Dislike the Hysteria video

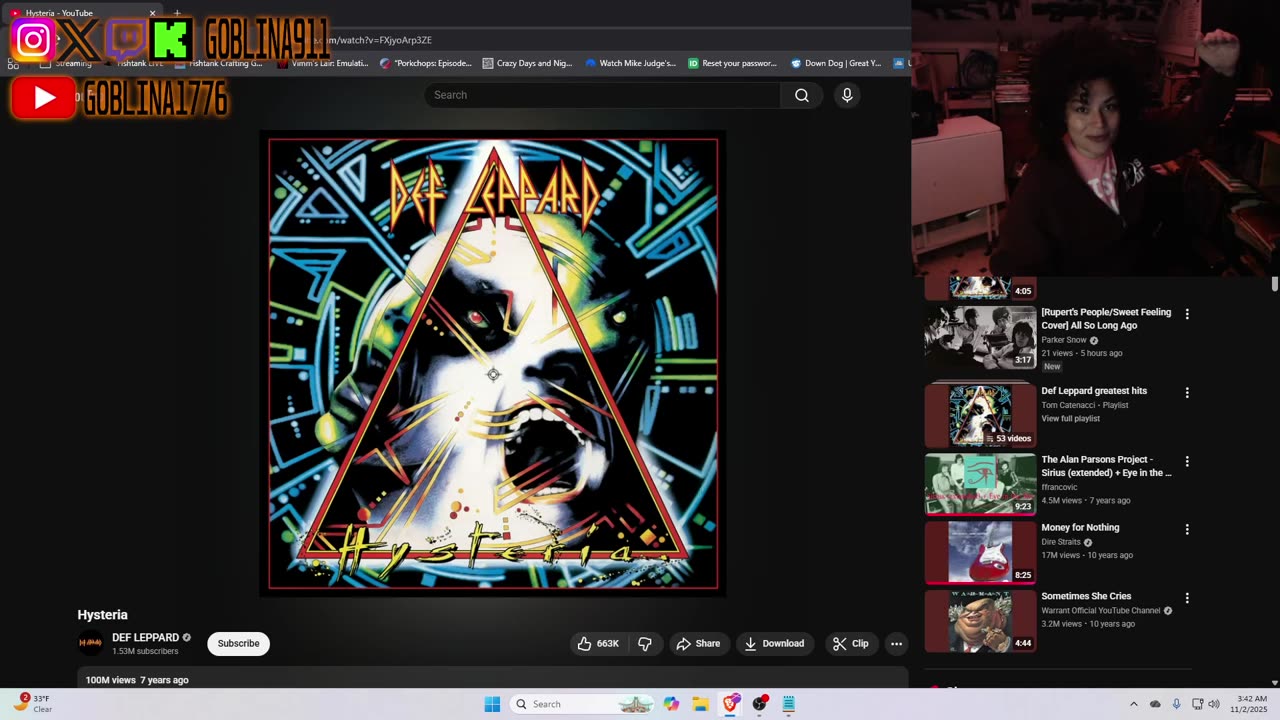[645, 644]
